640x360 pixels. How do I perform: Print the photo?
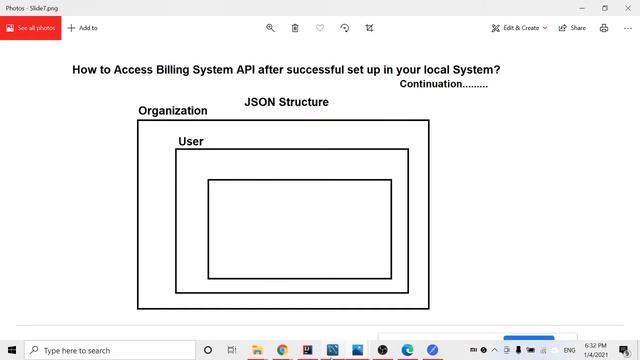click(x=604, y=28)
